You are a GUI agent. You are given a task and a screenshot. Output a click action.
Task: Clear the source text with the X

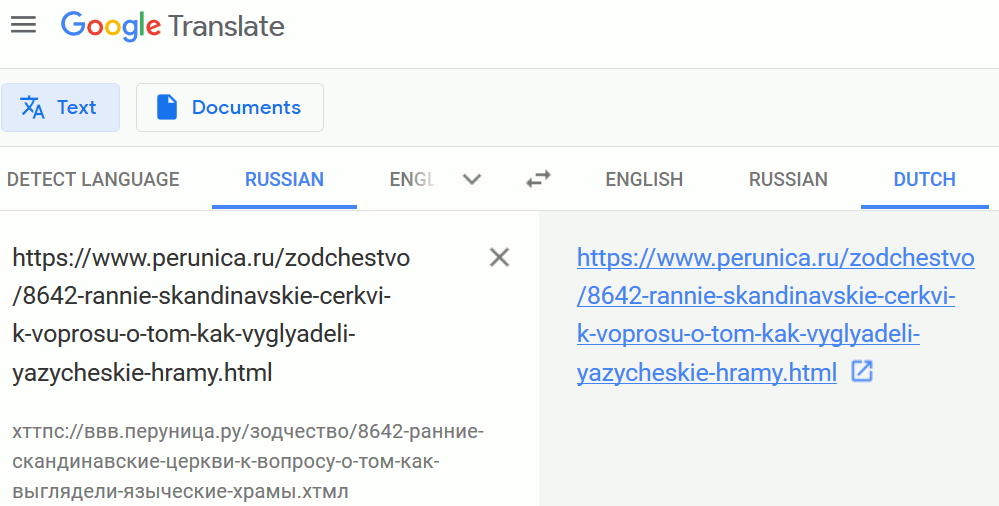click(x=500, y=257)
